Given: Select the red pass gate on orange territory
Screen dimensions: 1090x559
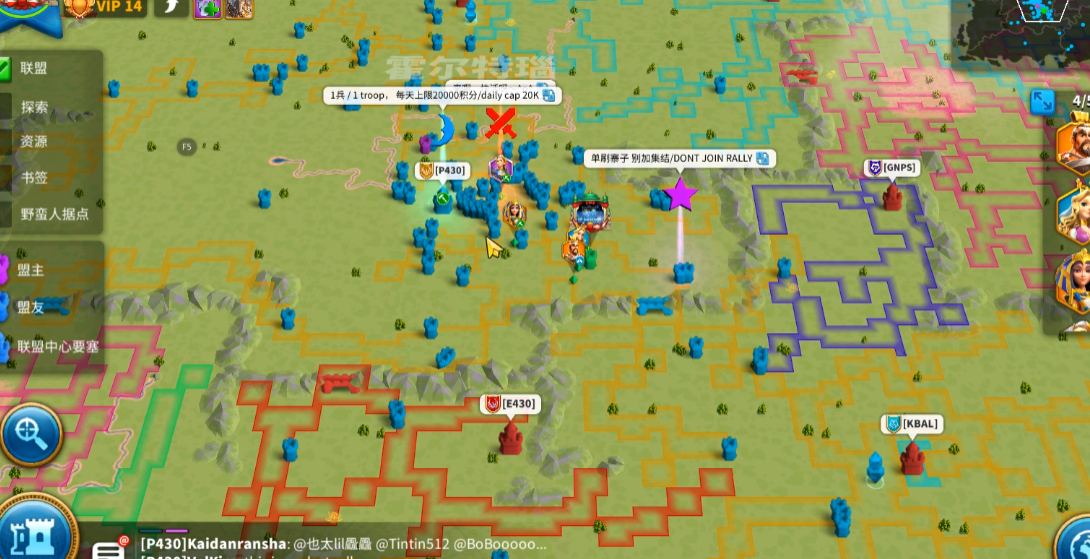Looking at the screenshot, I should [339, 382].
